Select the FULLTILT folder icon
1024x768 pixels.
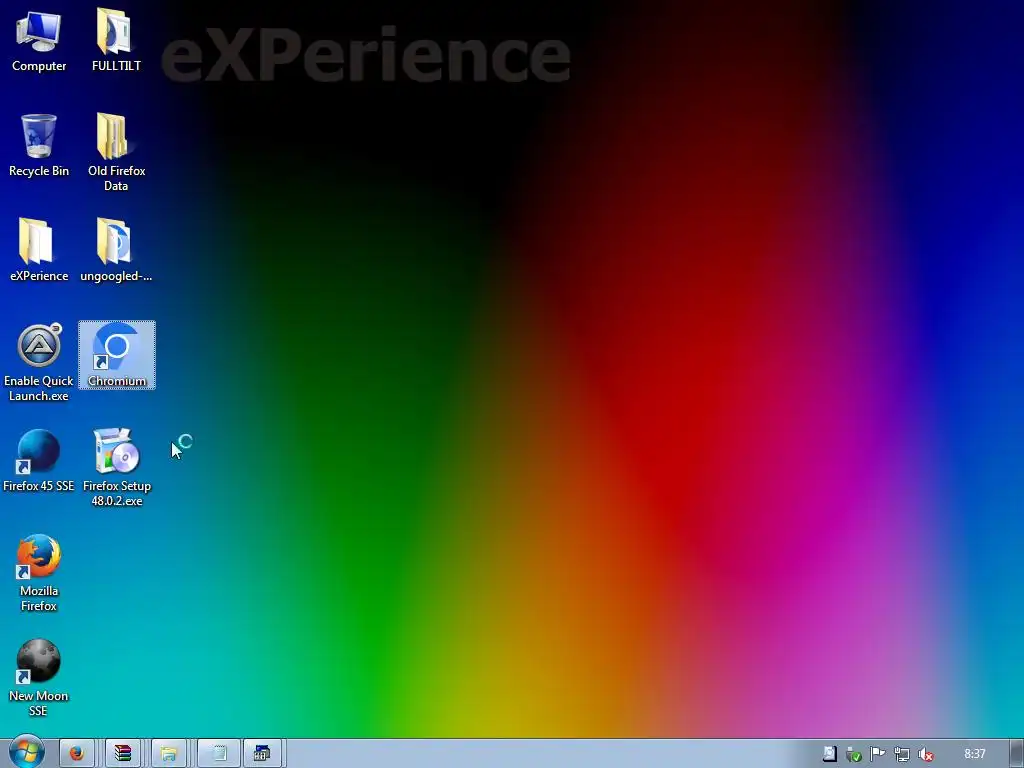116,41
